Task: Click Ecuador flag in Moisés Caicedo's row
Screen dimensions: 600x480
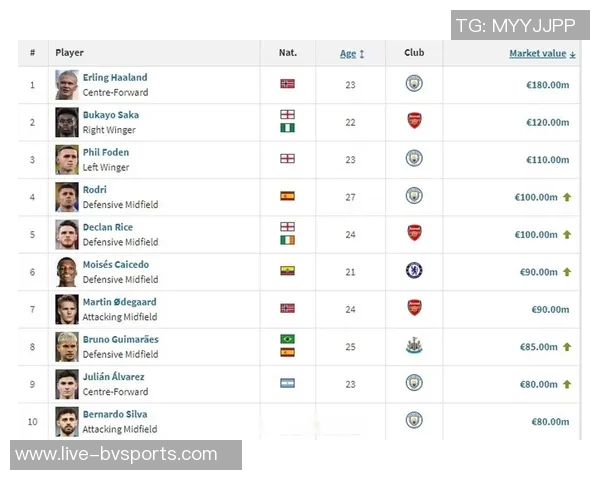Action: pos(287,271)
